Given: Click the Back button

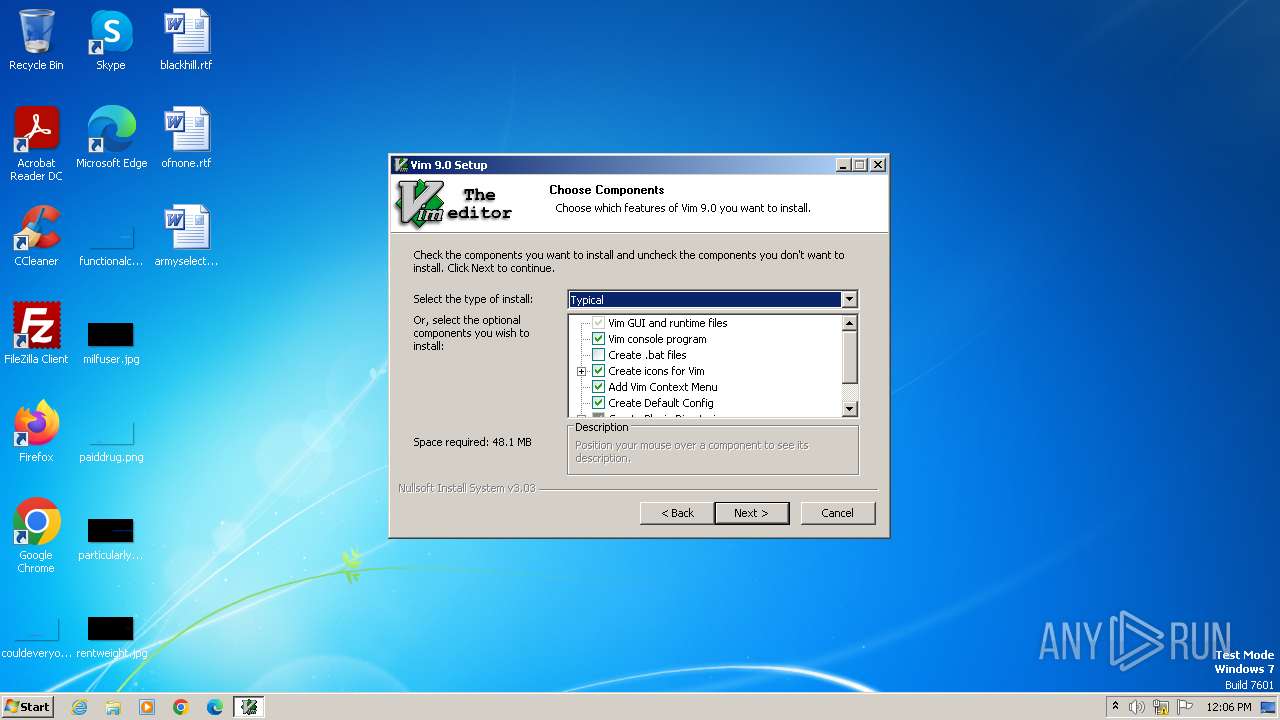Looking at the screenshot, I should pyautogui.click(x=677, y=513).
